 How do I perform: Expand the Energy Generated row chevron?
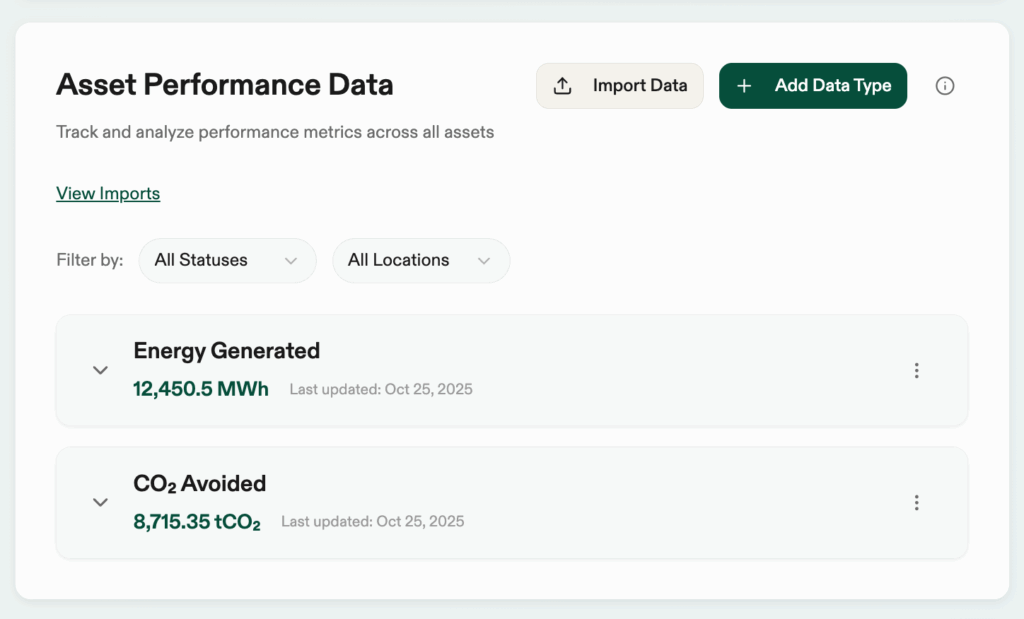pyautogui.click(x=100, y=370)
